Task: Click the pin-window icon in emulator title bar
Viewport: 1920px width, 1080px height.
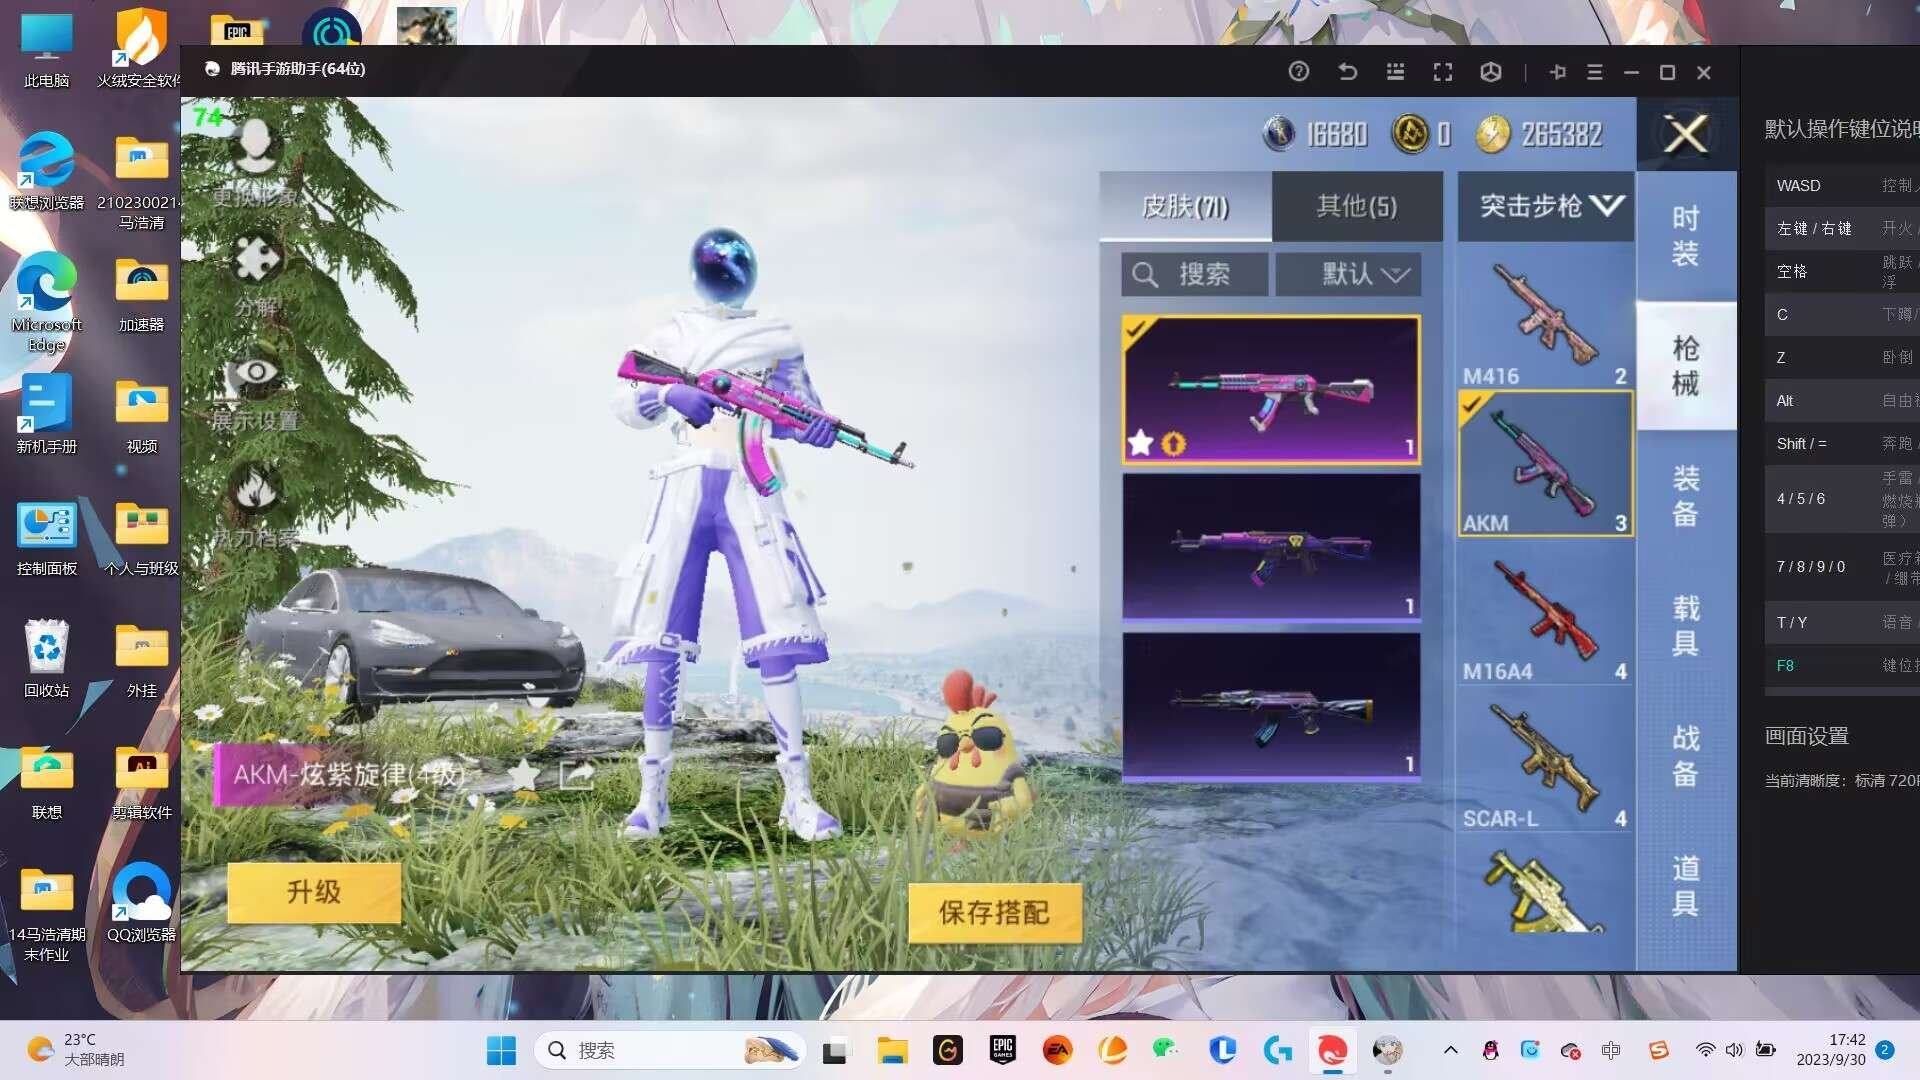Action: click(1557, 72)
